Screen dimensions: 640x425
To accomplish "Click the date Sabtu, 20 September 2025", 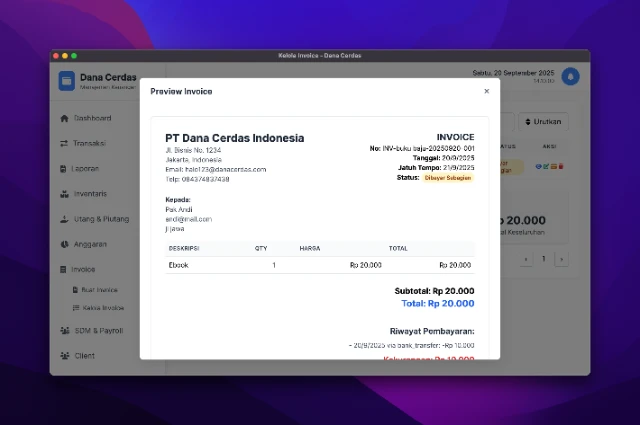I will click(513, 73).
